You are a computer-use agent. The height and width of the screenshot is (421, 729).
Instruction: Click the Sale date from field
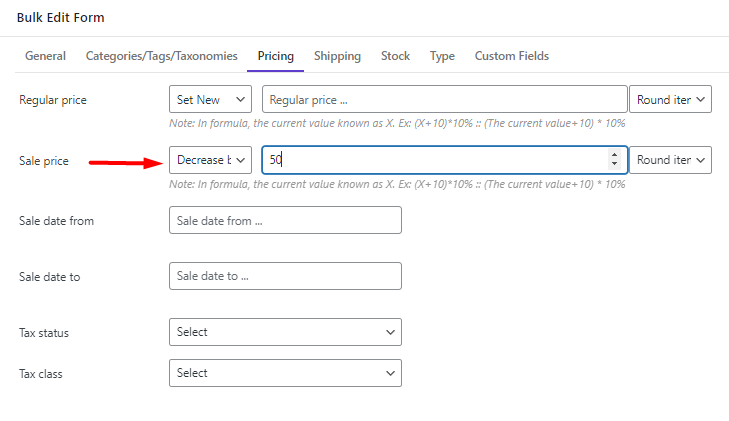pos(285,220)
